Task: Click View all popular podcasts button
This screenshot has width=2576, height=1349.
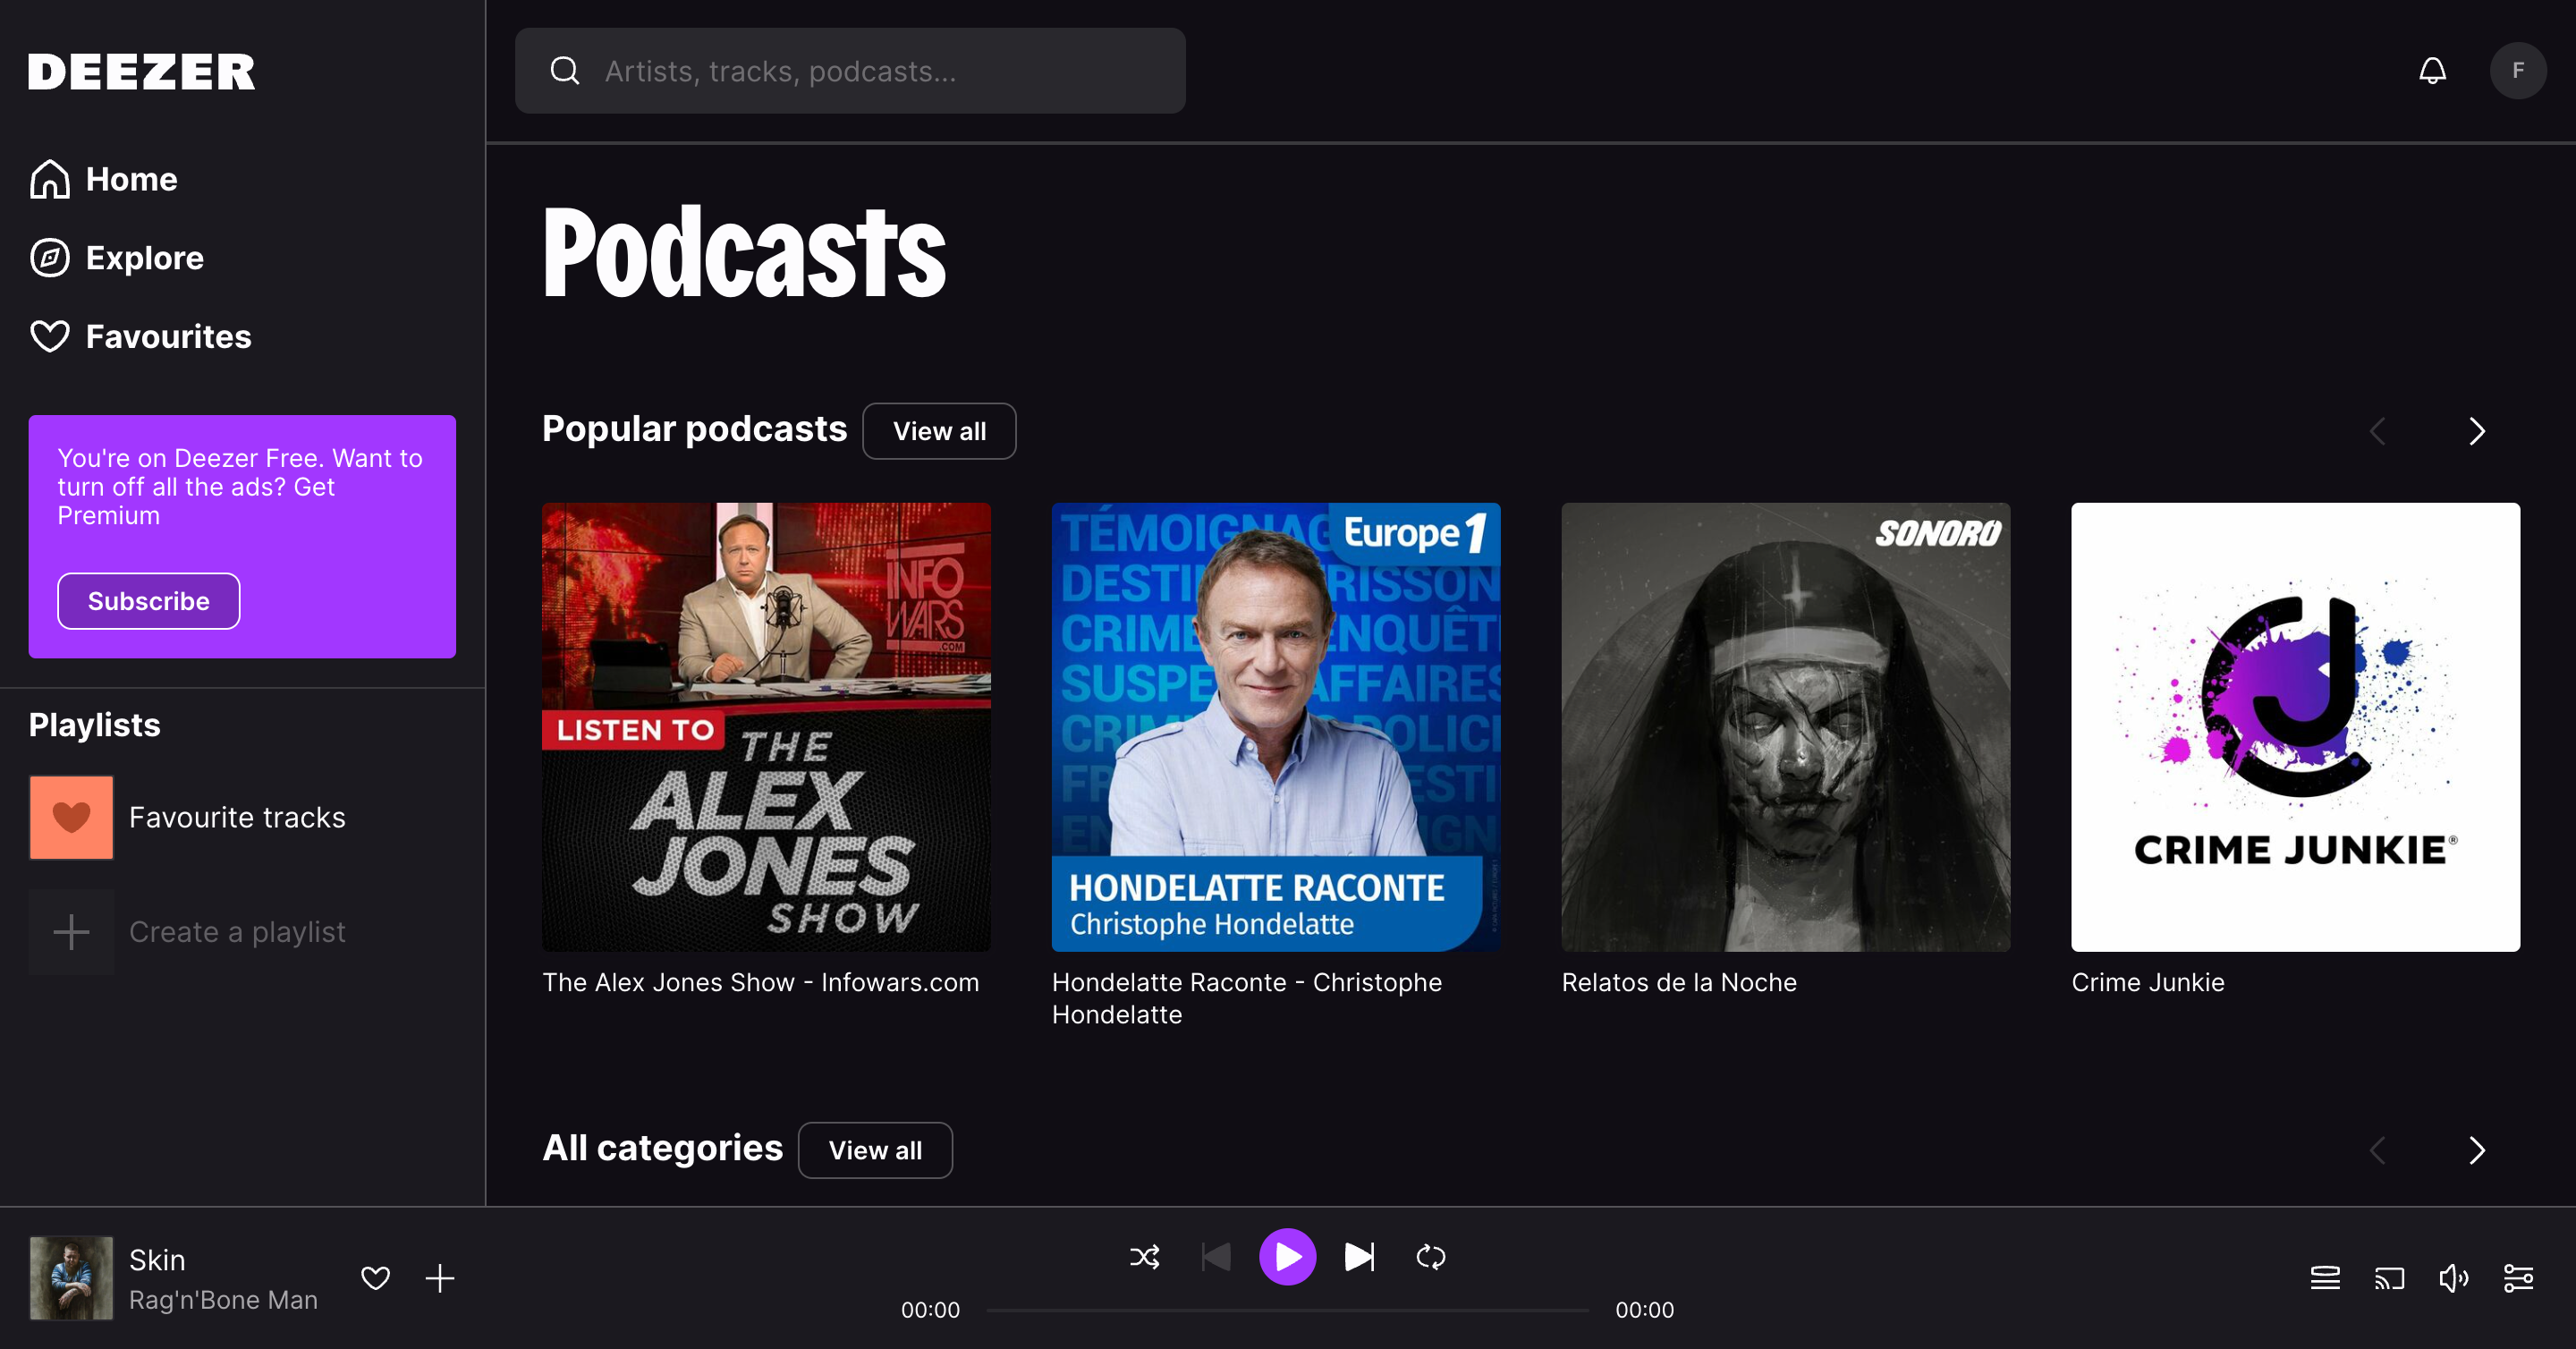Action: tap(939, 431)
